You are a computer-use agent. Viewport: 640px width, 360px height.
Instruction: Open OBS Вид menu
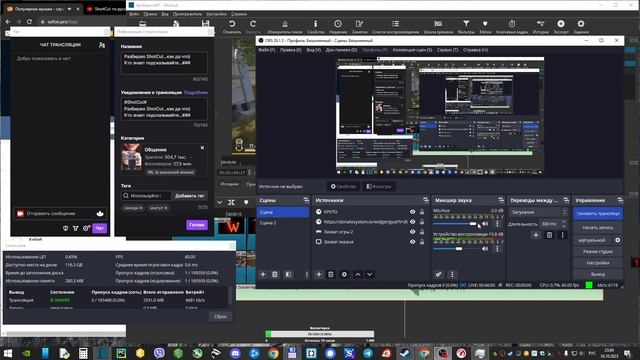tap(313, 50)
